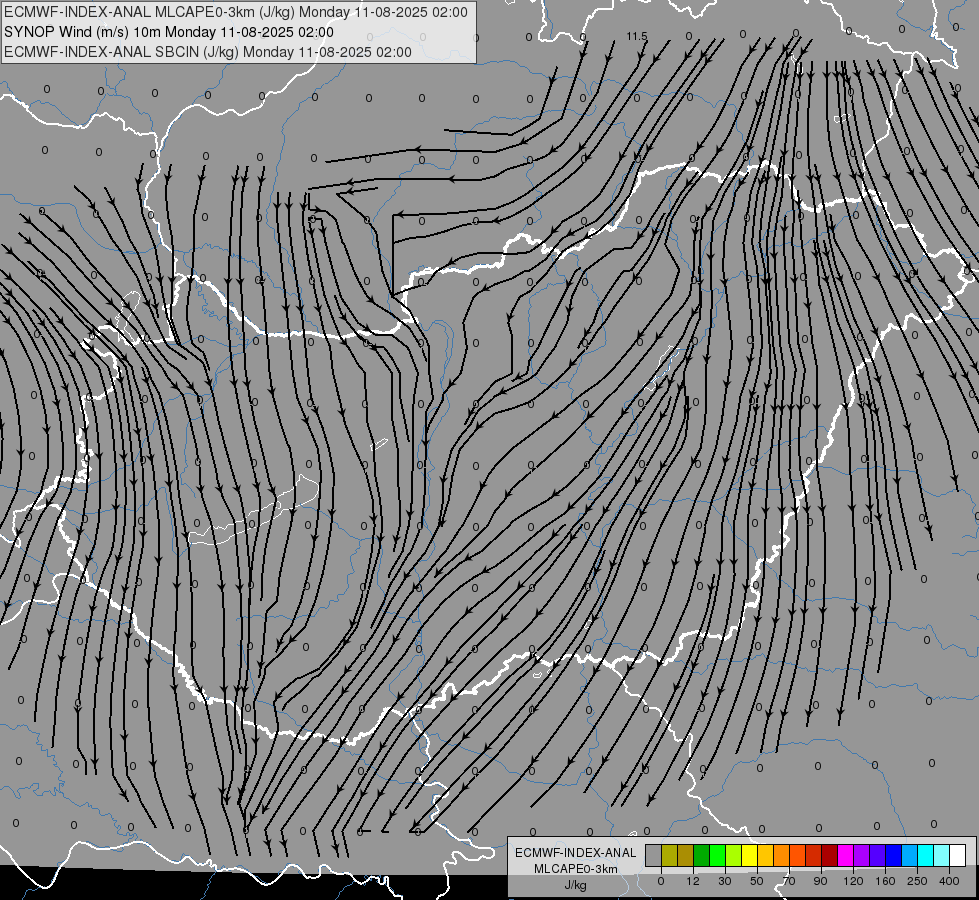Click the '11.5' wind value on the map
Screen dimensions: 979x900
pos(637,37)
